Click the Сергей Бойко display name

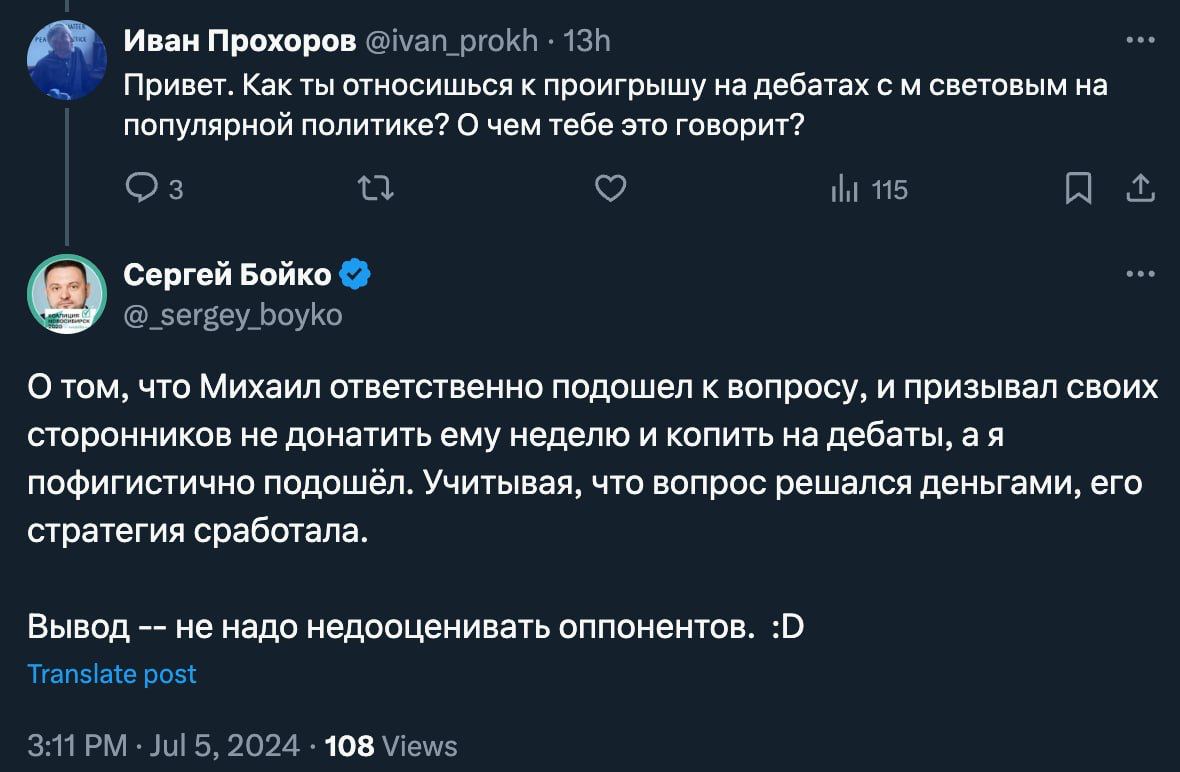coord(228,273)
